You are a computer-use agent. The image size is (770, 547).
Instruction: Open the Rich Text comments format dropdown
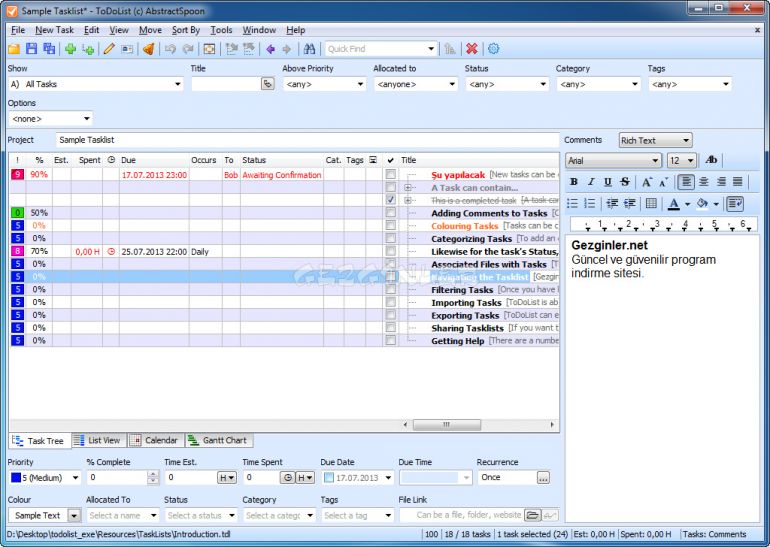click(686, 140)
